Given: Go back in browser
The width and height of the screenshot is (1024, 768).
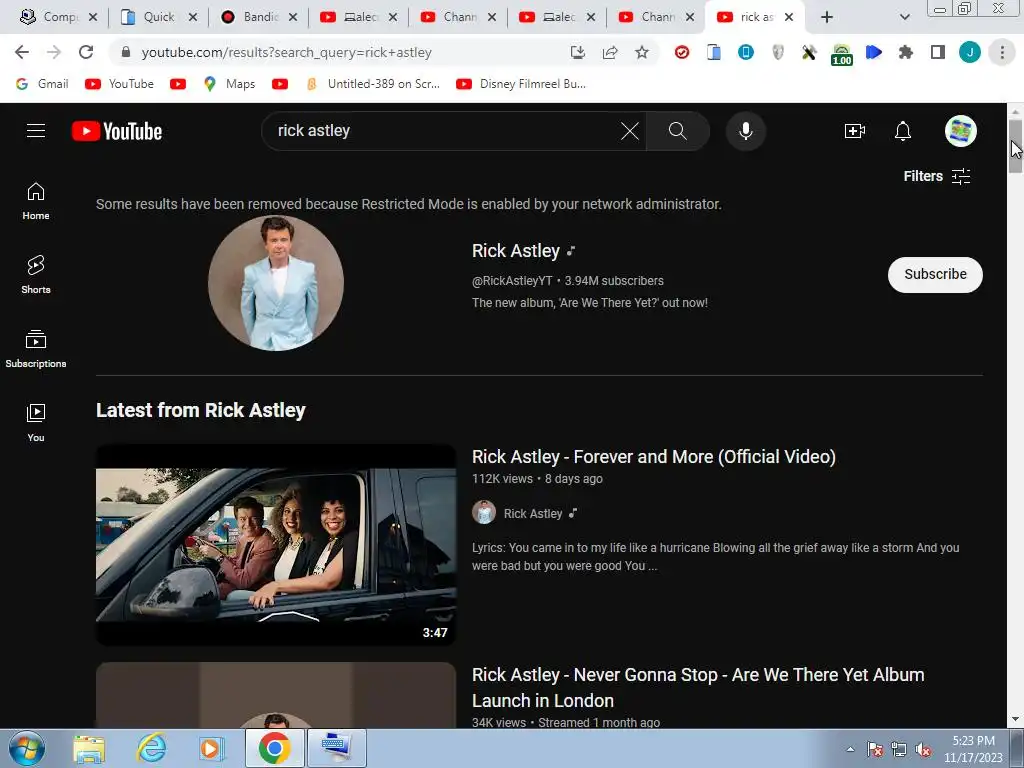Looking at the screenshot, I should click(22, 52).
